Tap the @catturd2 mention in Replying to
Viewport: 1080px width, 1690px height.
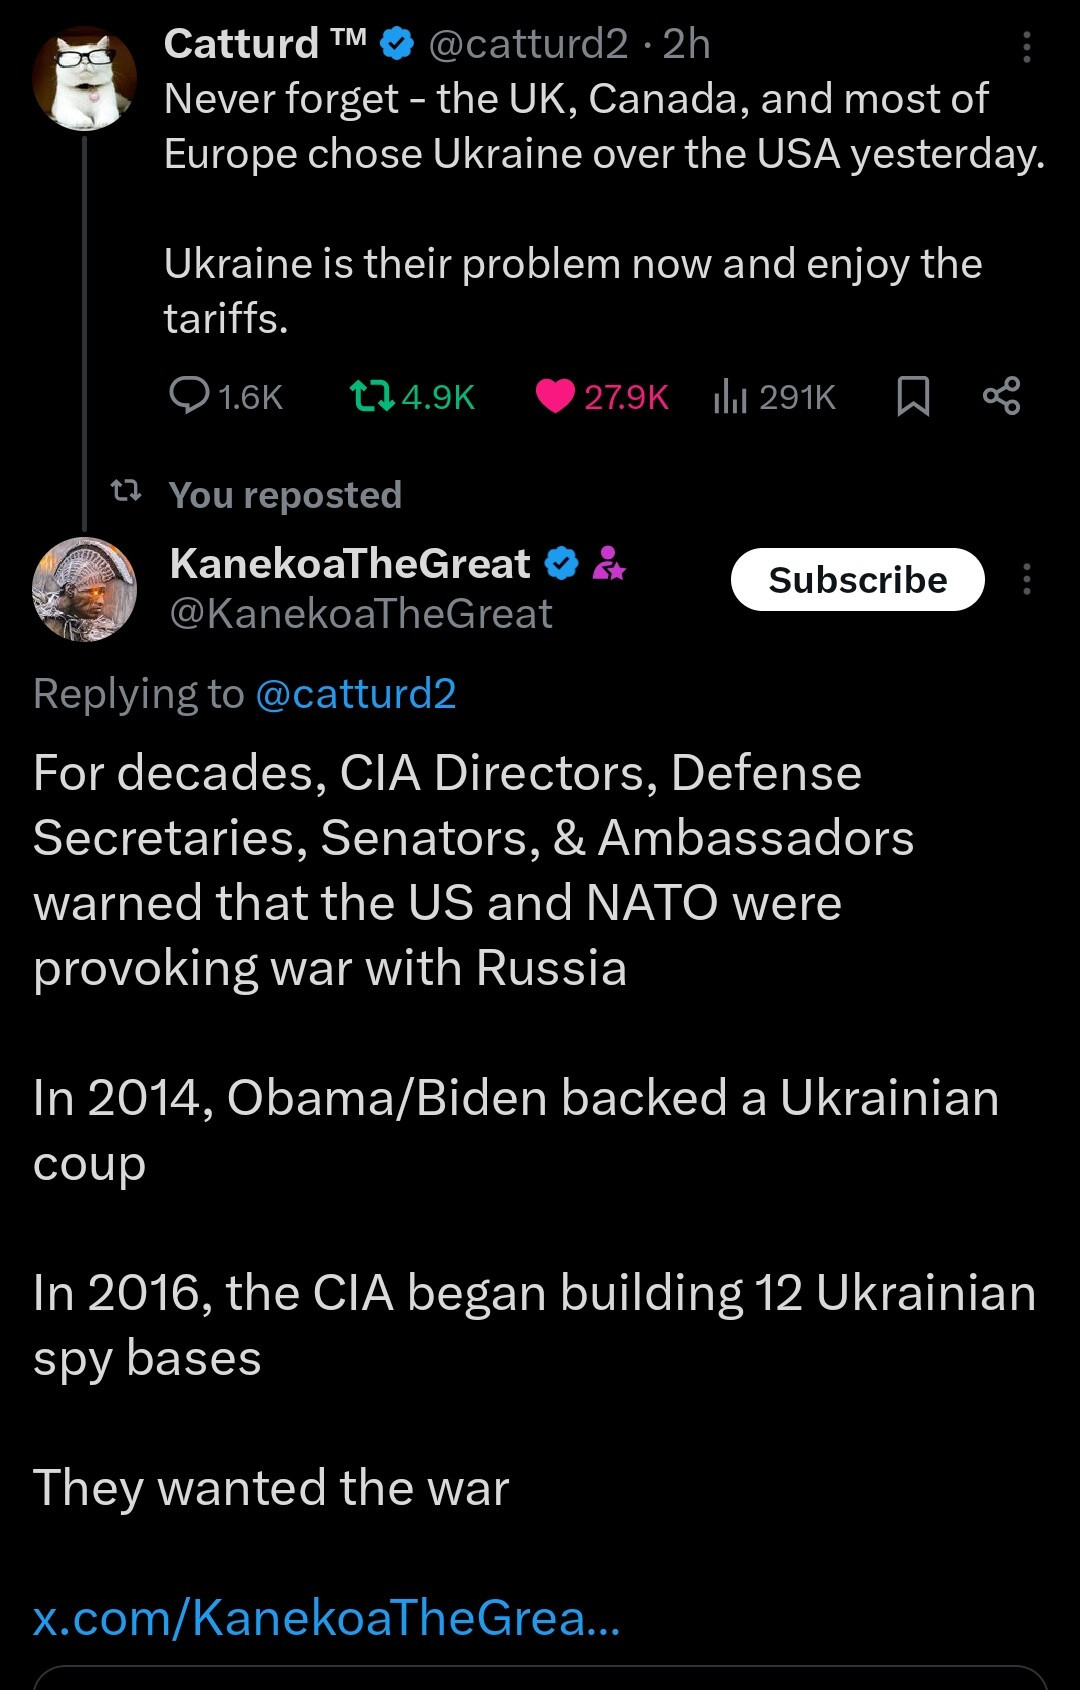(x=356, y=694)
